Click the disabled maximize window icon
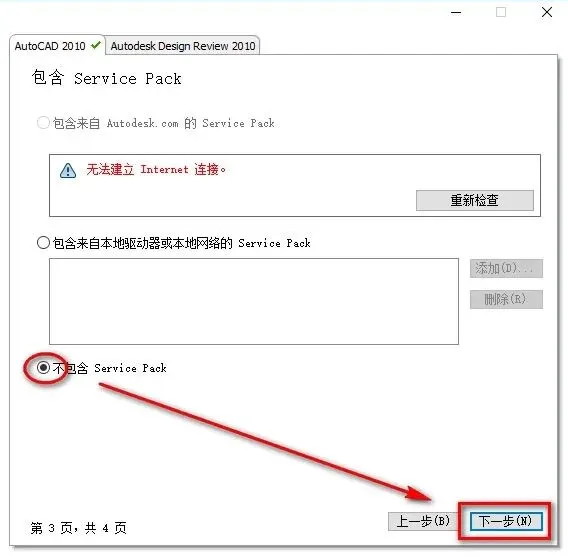This screenshot has width=568, height=557. pos(501,12)
